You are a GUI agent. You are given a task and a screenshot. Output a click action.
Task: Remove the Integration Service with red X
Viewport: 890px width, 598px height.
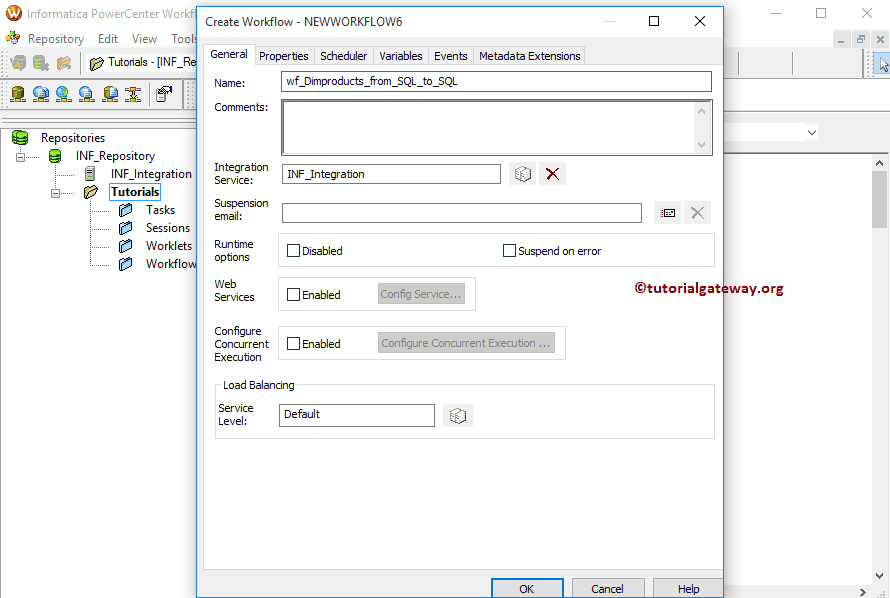(x=552, y=174)
